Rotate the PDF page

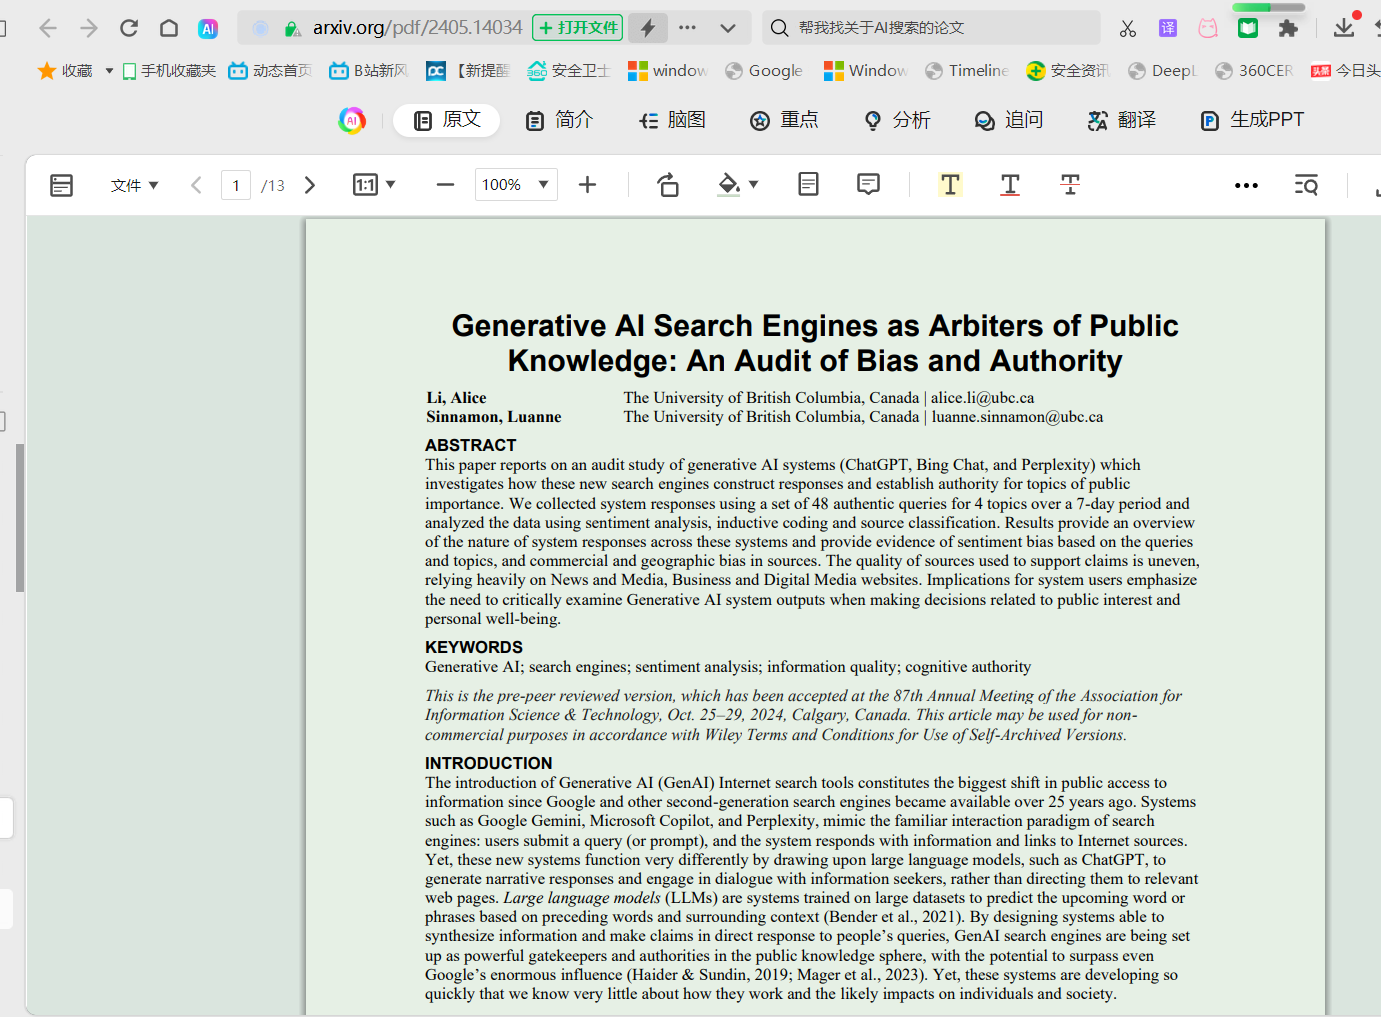[x=668, y=185]
